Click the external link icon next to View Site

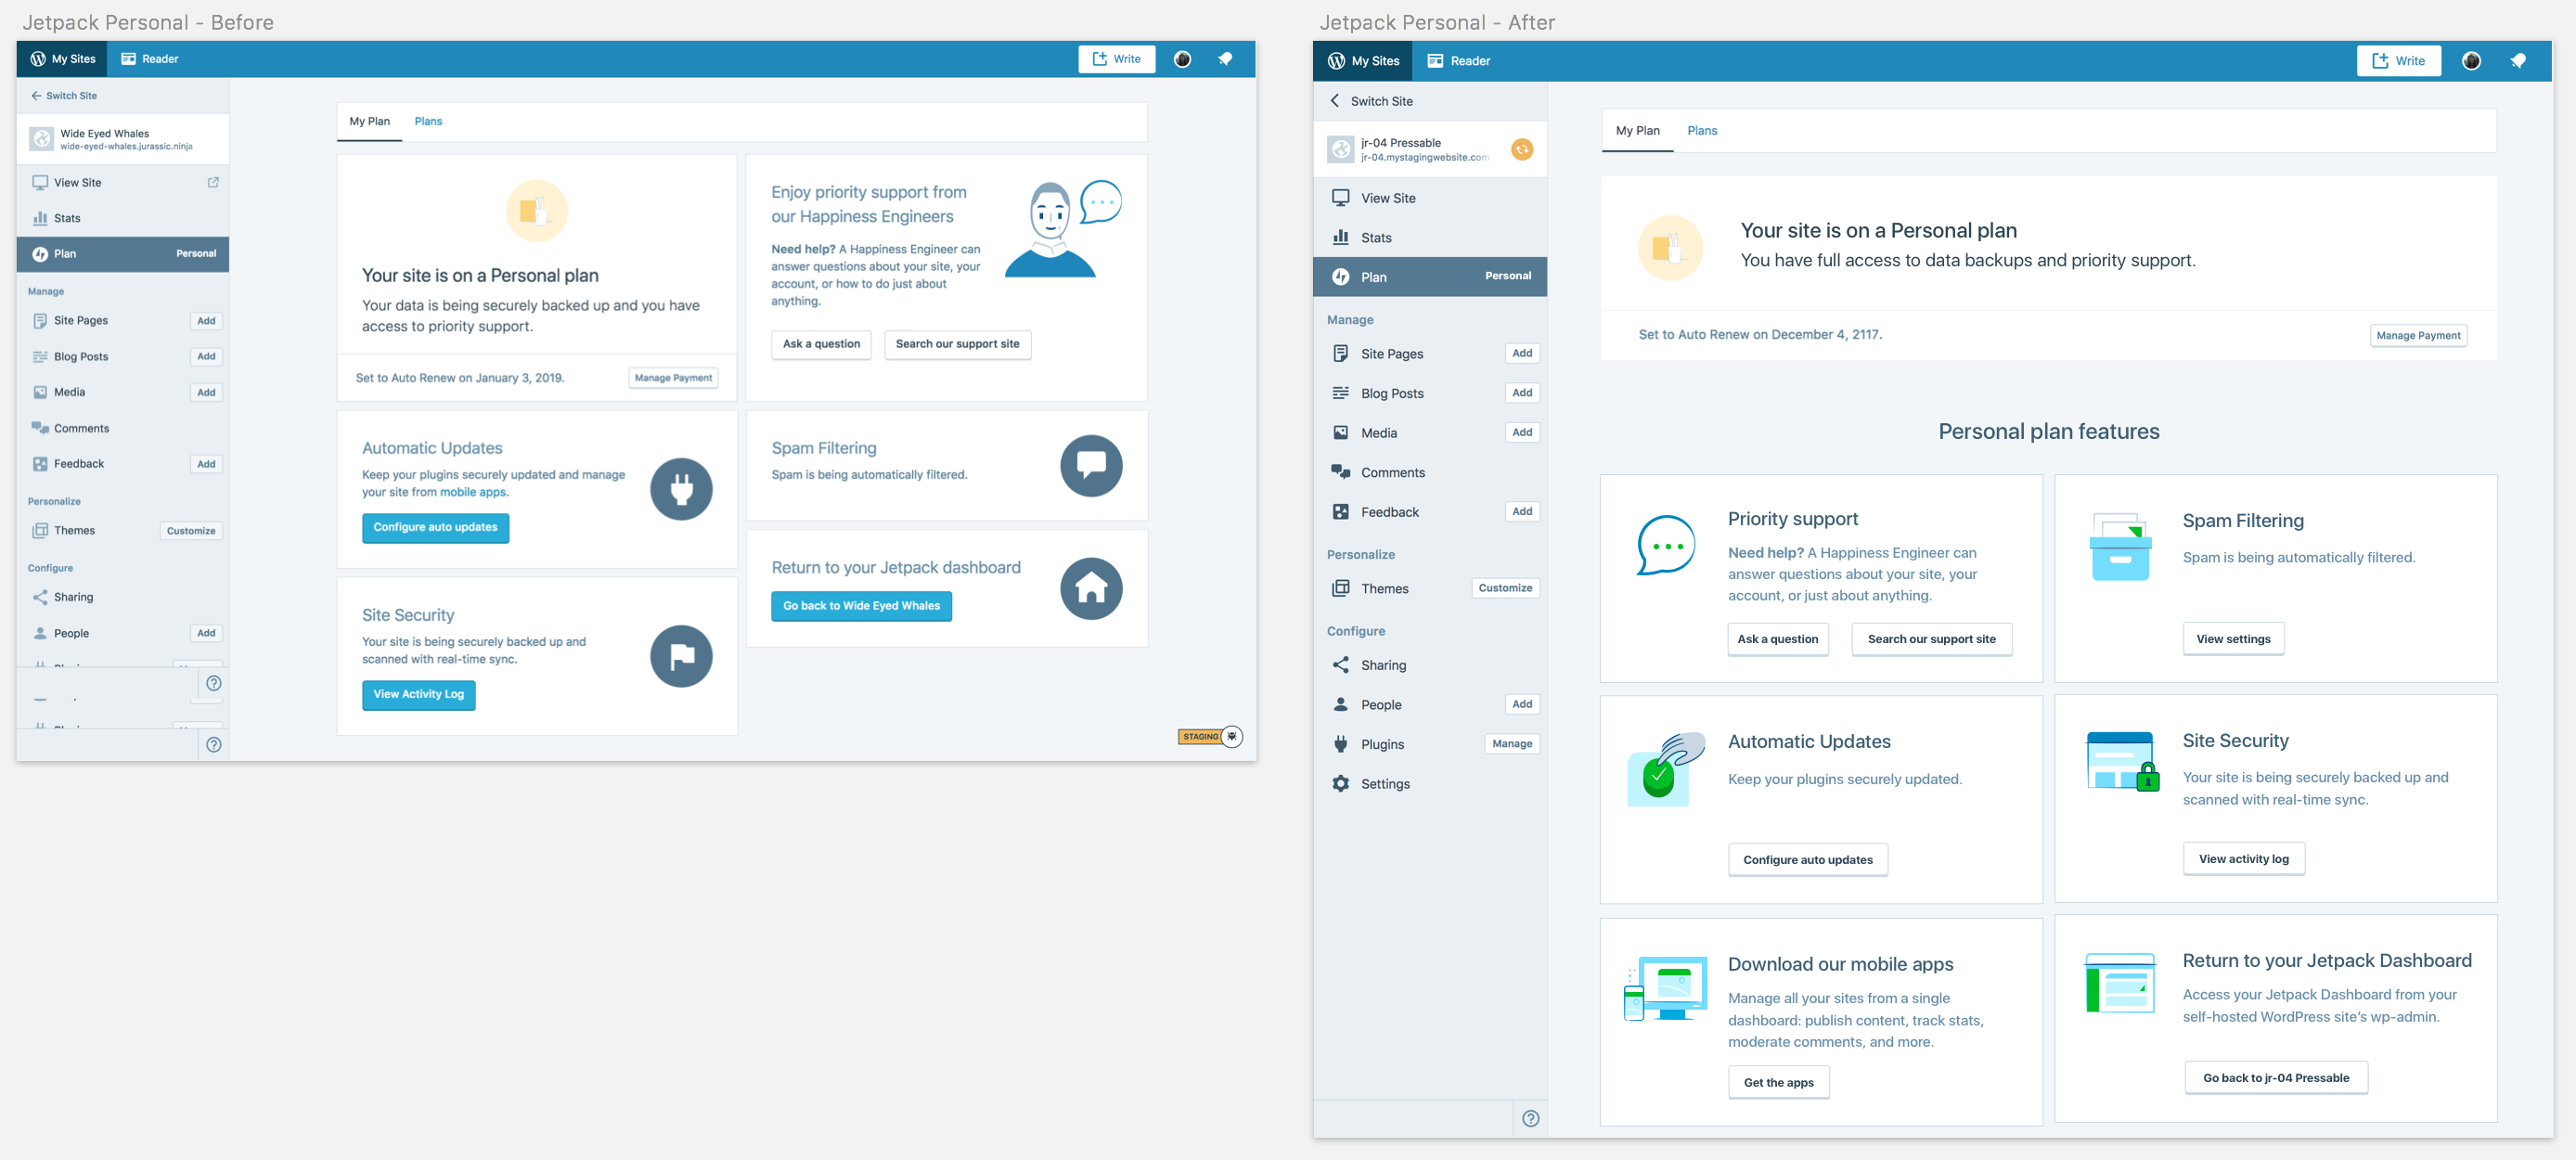(x=213, y=182)
